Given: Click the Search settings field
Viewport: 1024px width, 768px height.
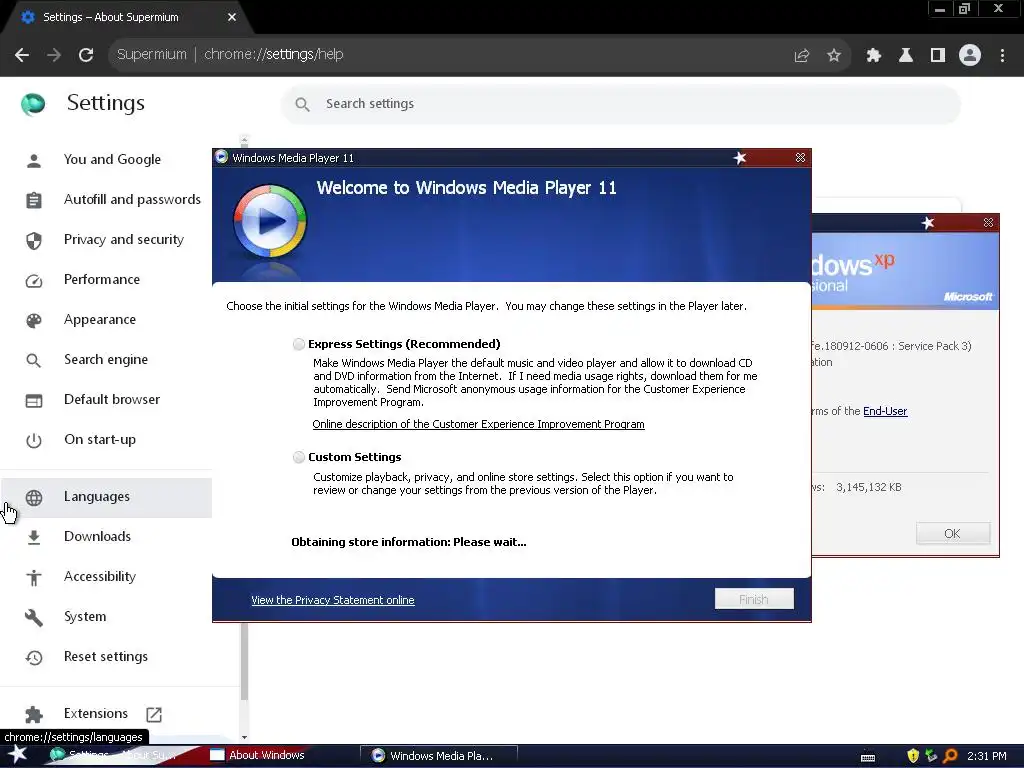Looking at the screenshot, I should coord(620,104).
